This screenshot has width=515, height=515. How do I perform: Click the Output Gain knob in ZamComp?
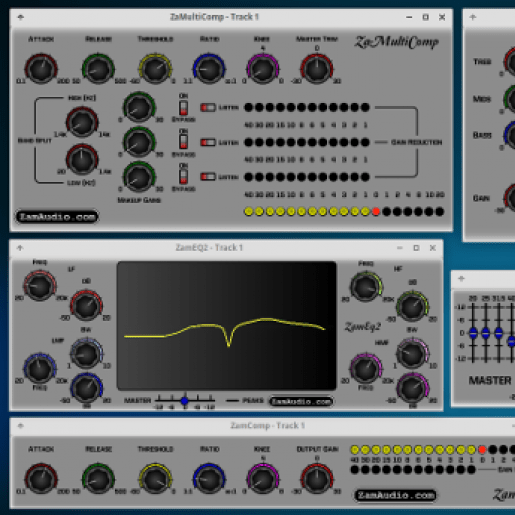(x=317, y=479)
